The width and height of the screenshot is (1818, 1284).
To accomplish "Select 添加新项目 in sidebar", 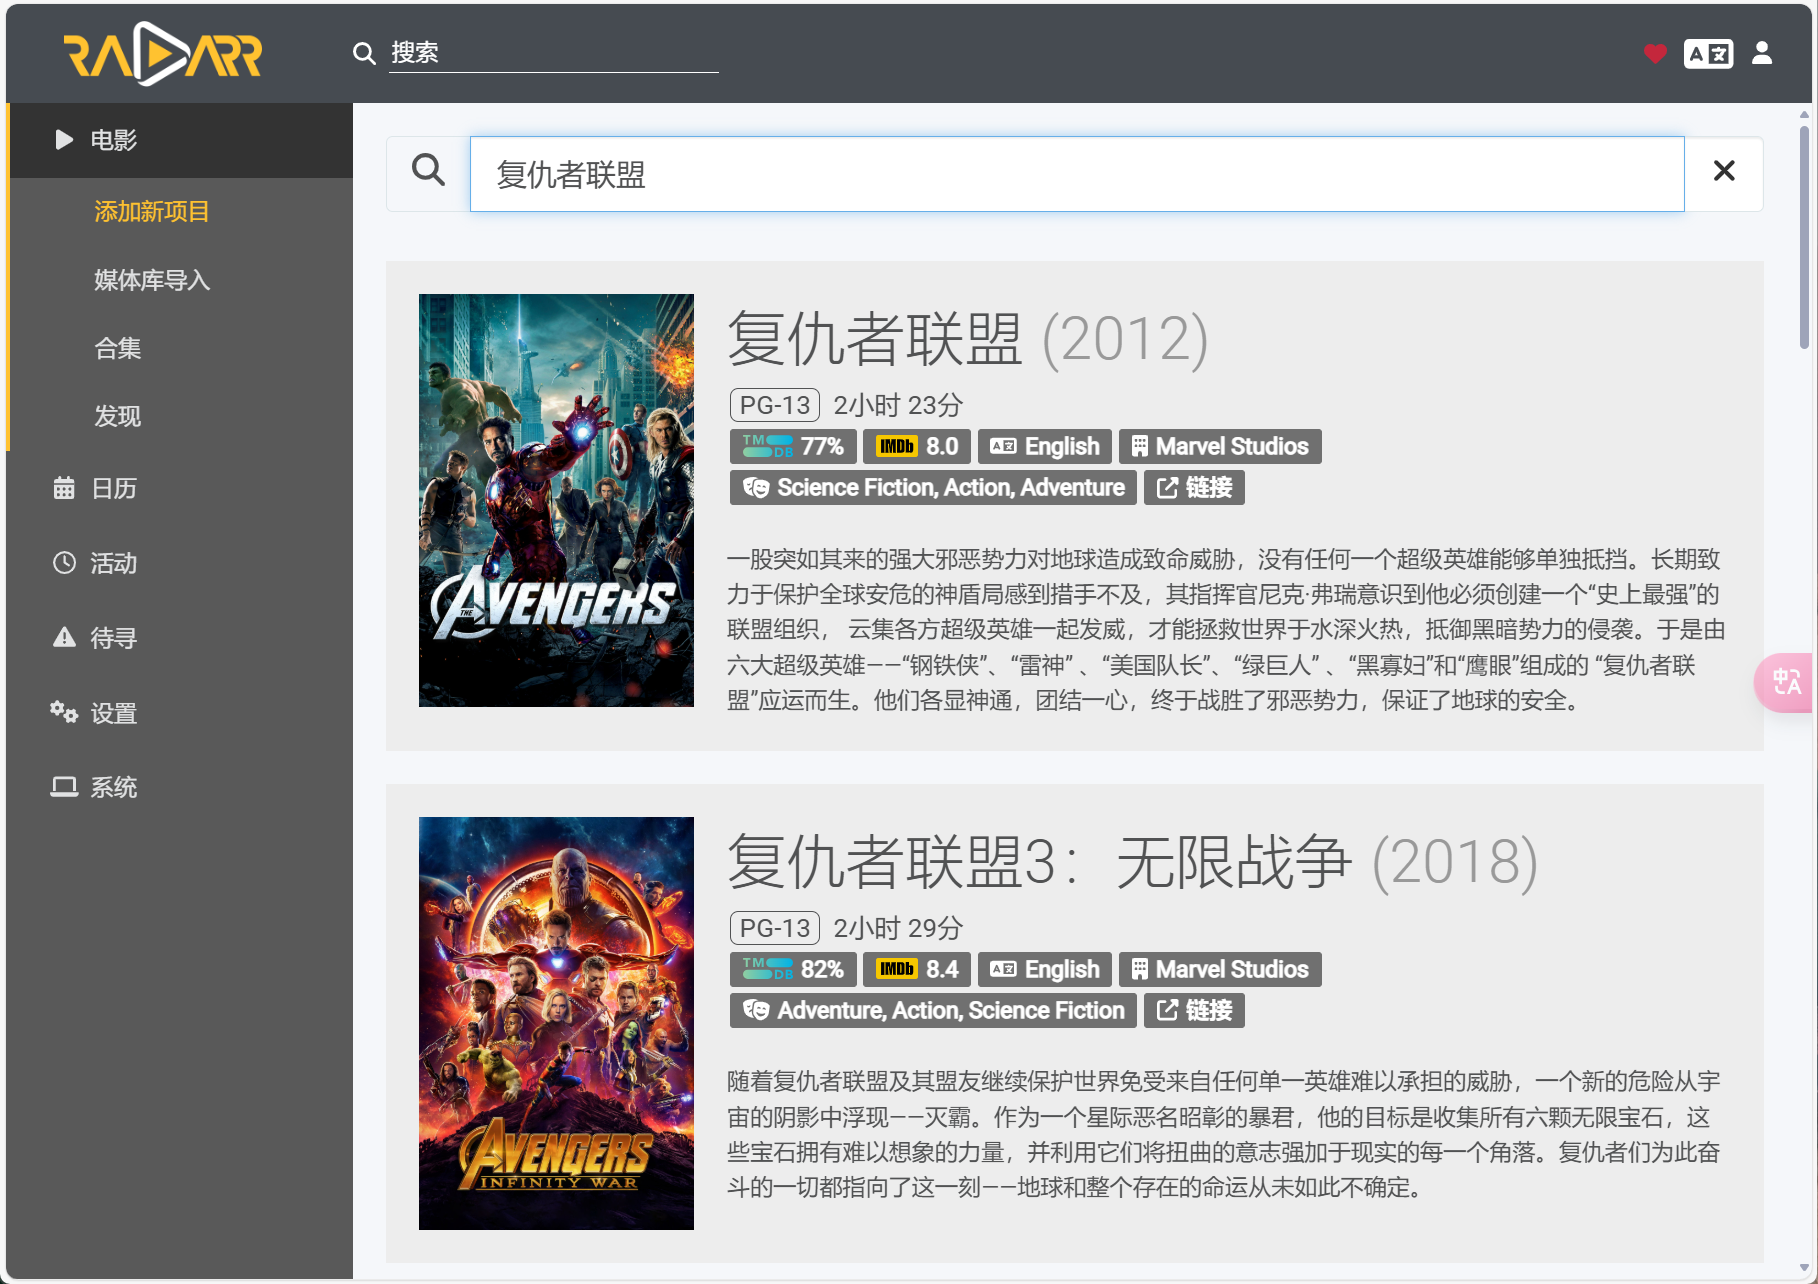I will [152, 211].
